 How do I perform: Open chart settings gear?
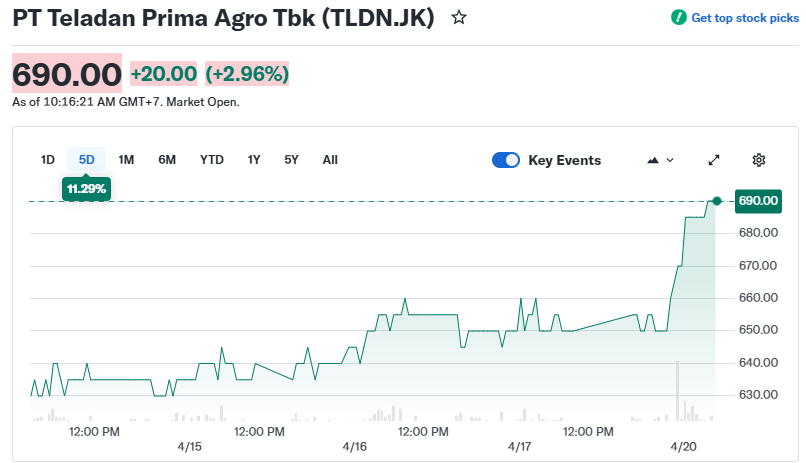click(759, 160)
